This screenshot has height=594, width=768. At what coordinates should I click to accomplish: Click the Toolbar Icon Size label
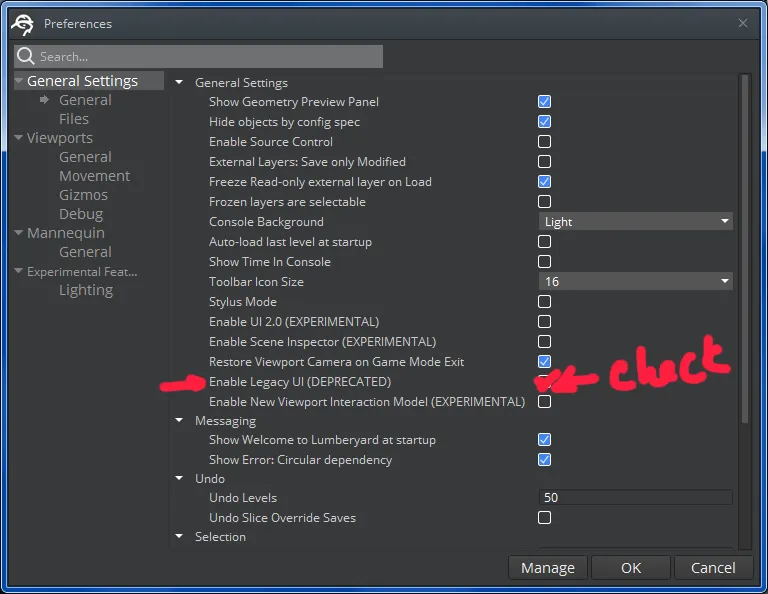tap(256, 282)
